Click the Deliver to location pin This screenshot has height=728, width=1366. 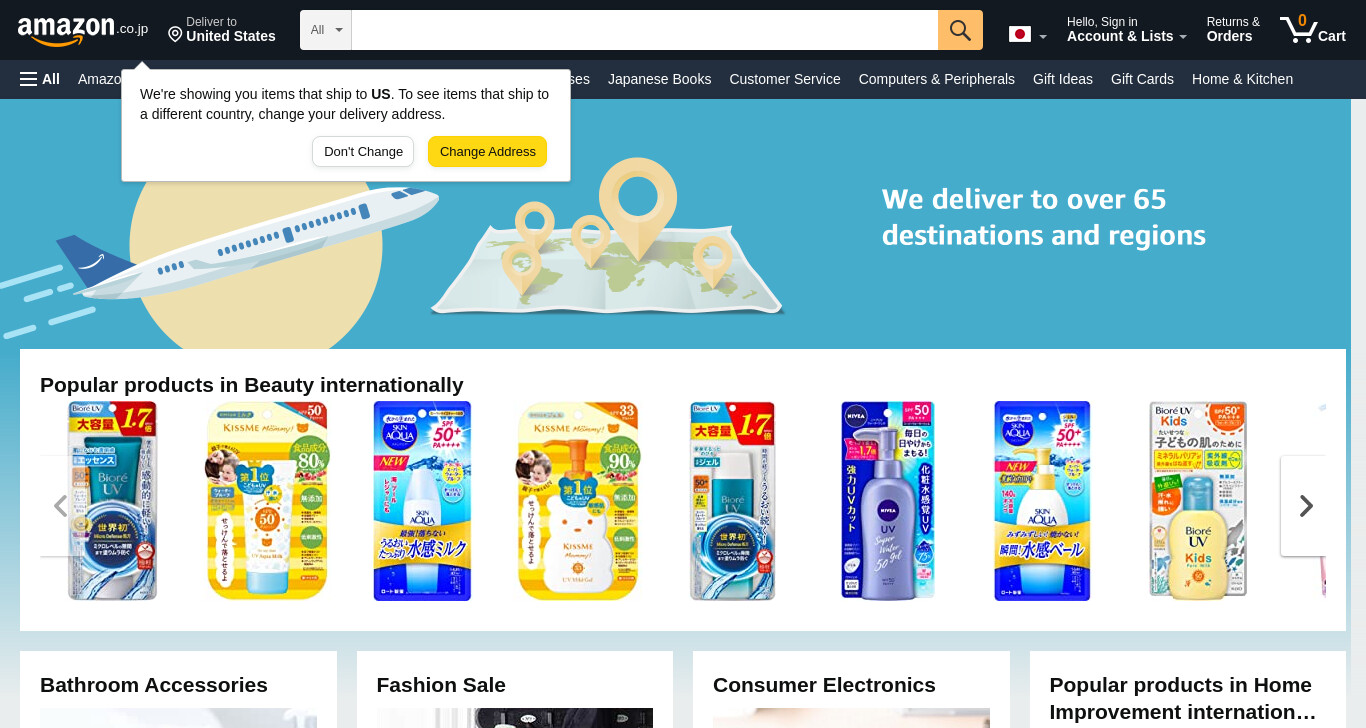[x=175, y=35]
